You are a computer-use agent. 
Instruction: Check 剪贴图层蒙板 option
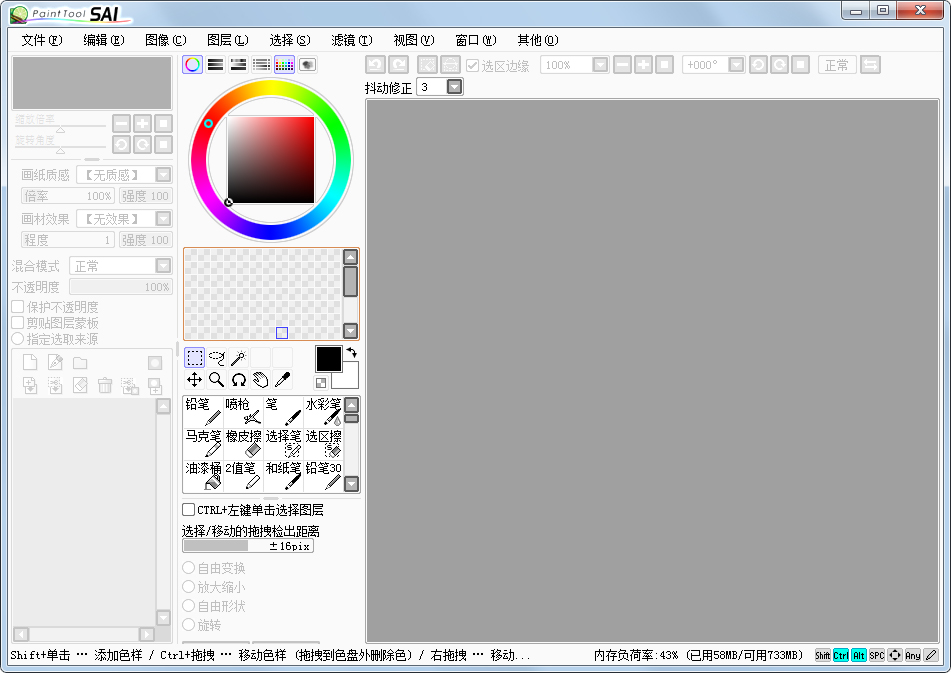(18, 323)
